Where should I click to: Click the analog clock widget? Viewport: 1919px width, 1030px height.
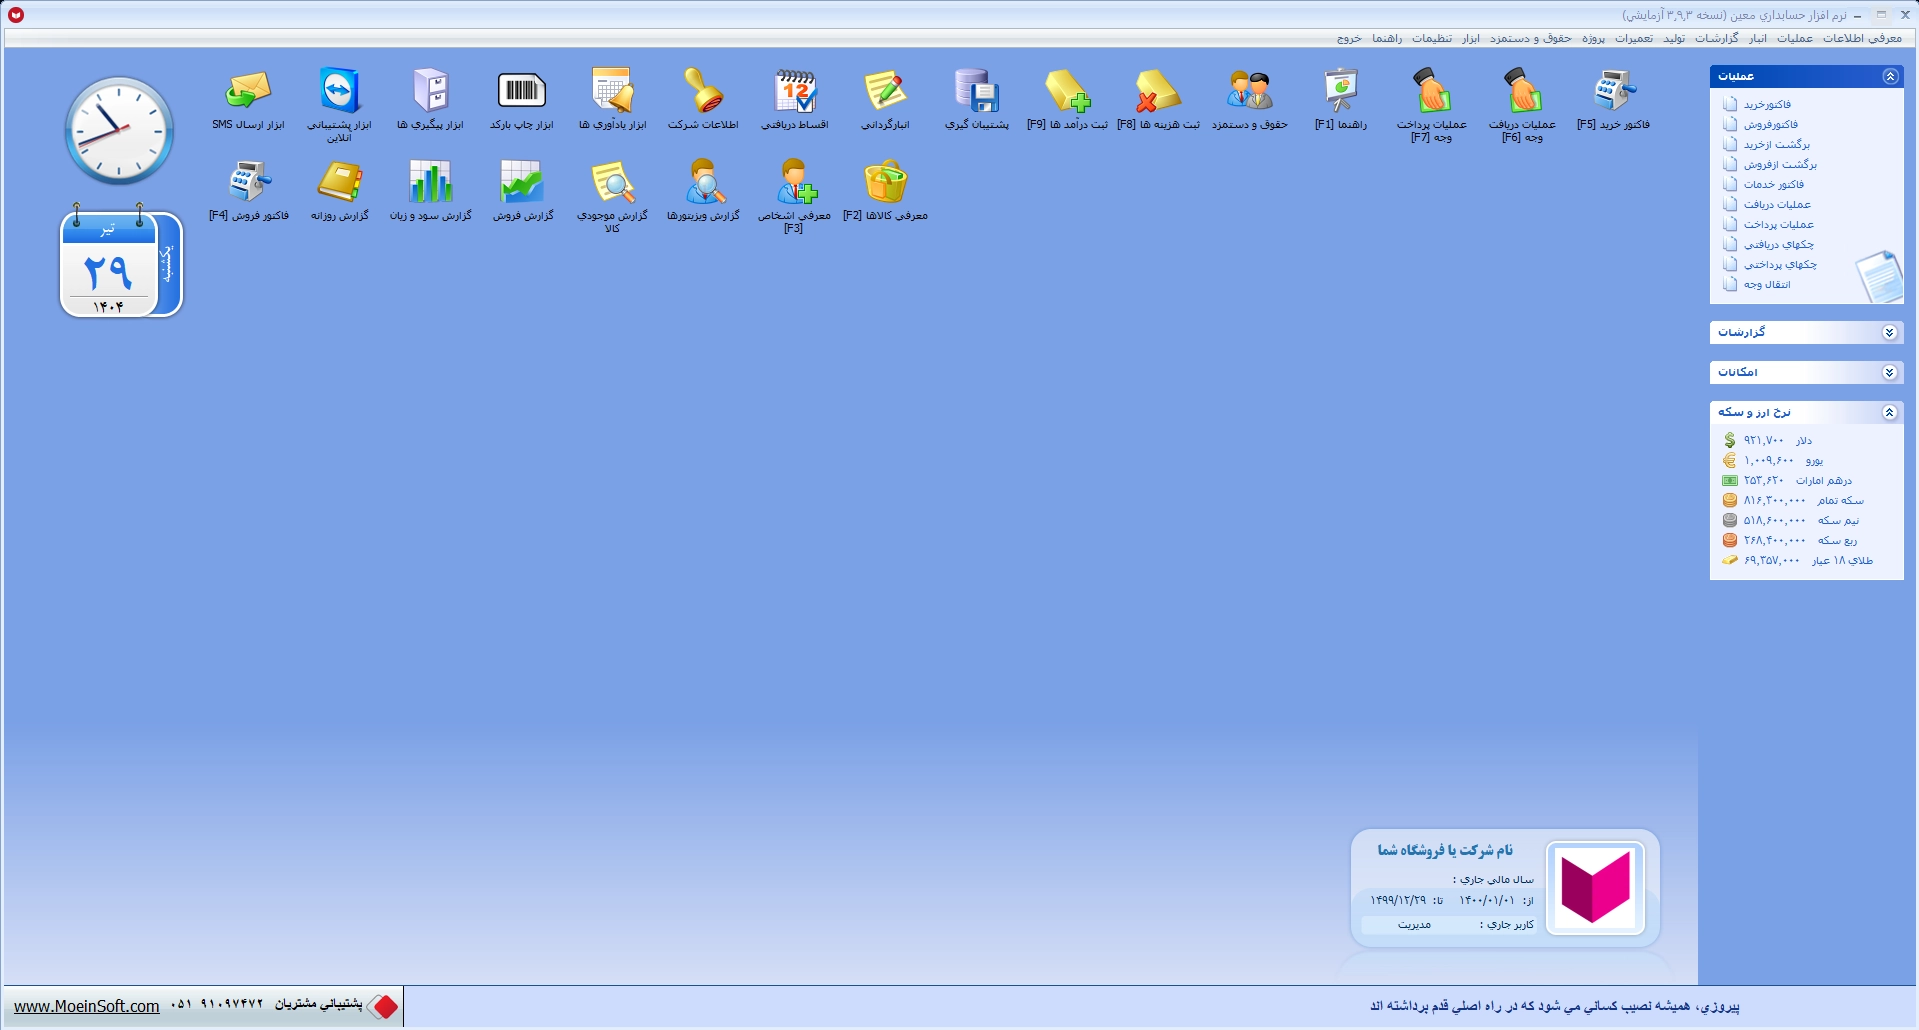pos(119,130)
